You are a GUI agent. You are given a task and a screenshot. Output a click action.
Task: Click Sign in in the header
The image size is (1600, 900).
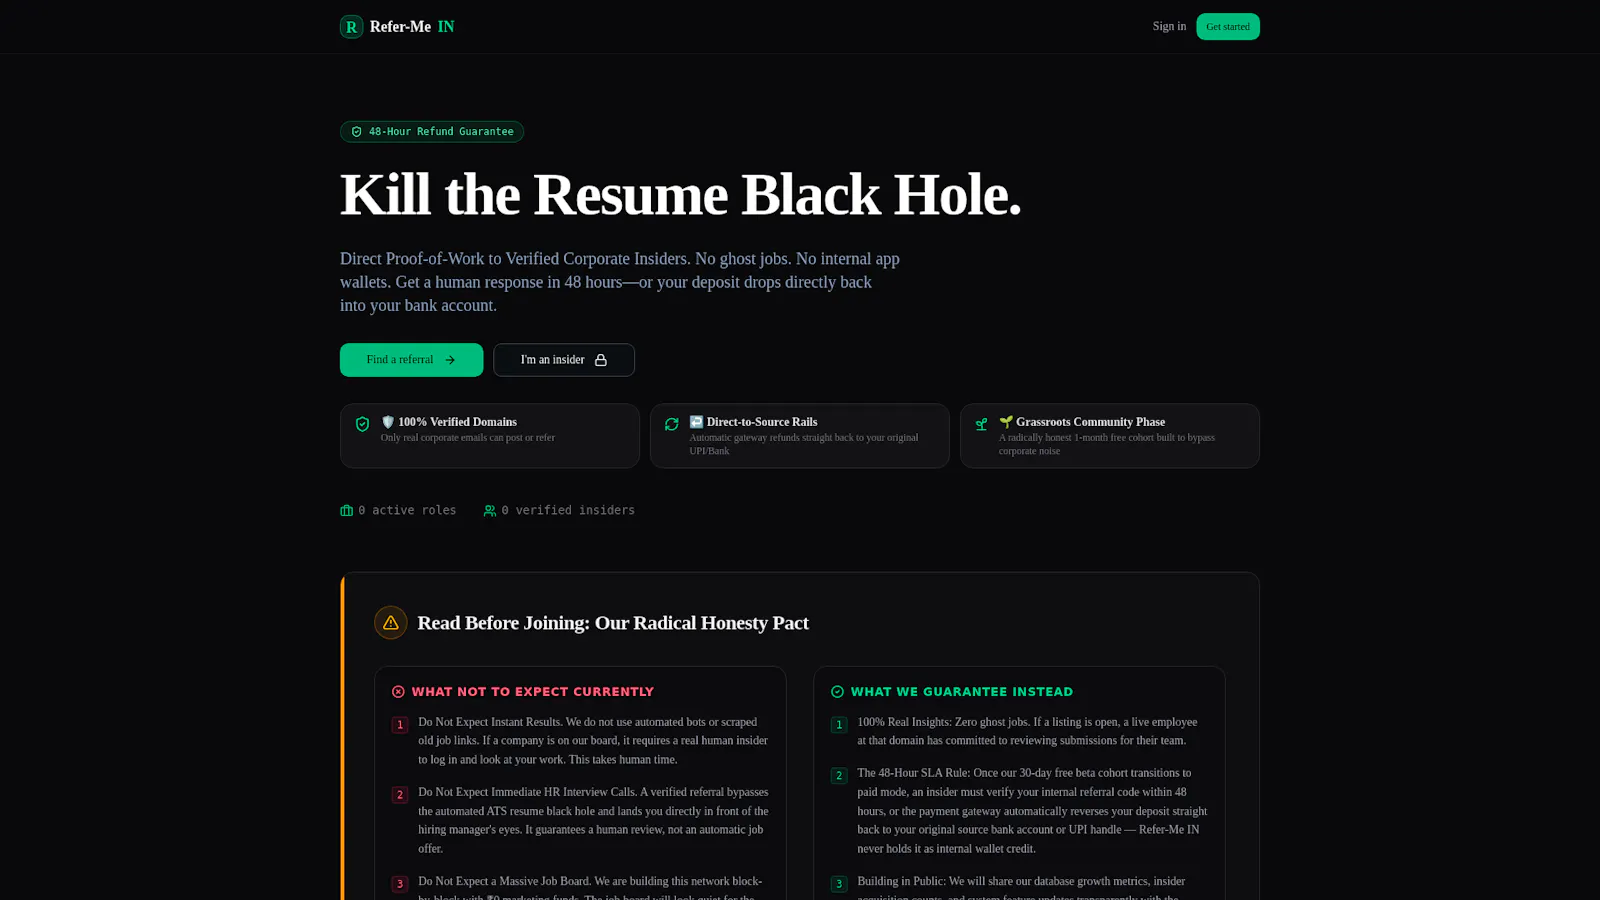point(1169,27)
